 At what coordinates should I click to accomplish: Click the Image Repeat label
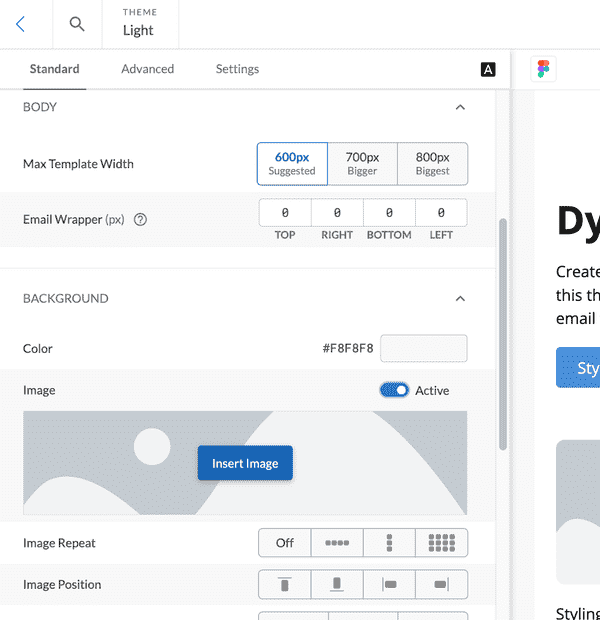click(x=59, y=543)
